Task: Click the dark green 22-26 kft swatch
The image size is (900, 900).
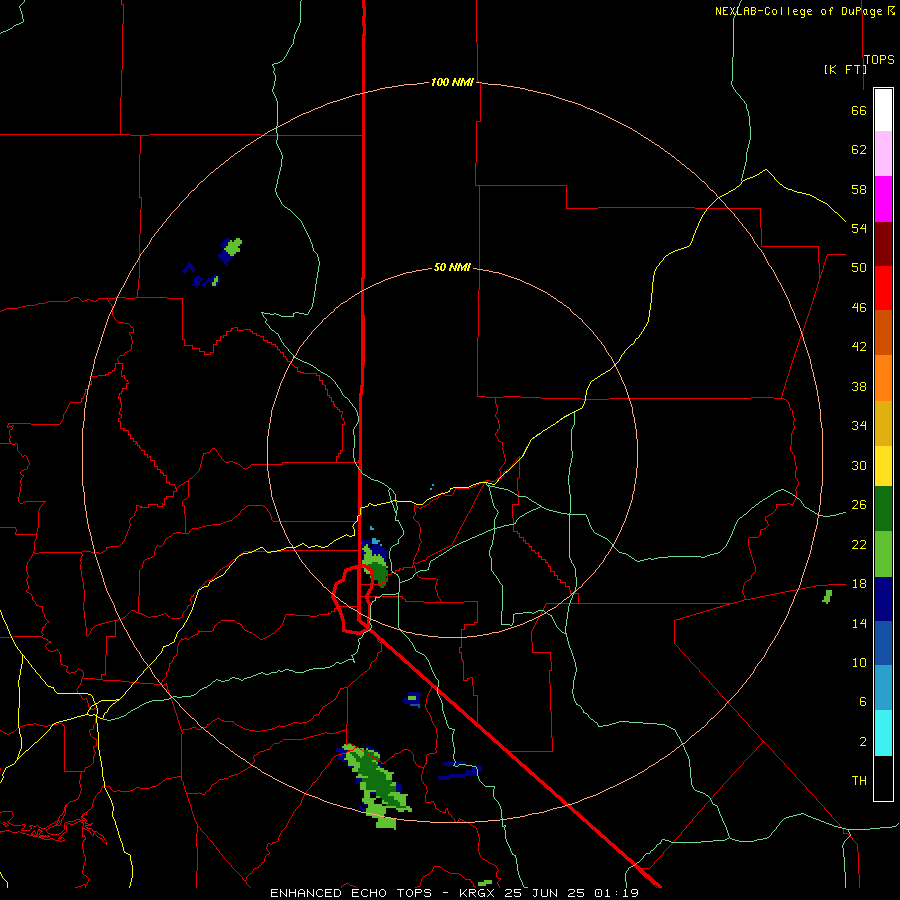Action: [x=883, y=509]
